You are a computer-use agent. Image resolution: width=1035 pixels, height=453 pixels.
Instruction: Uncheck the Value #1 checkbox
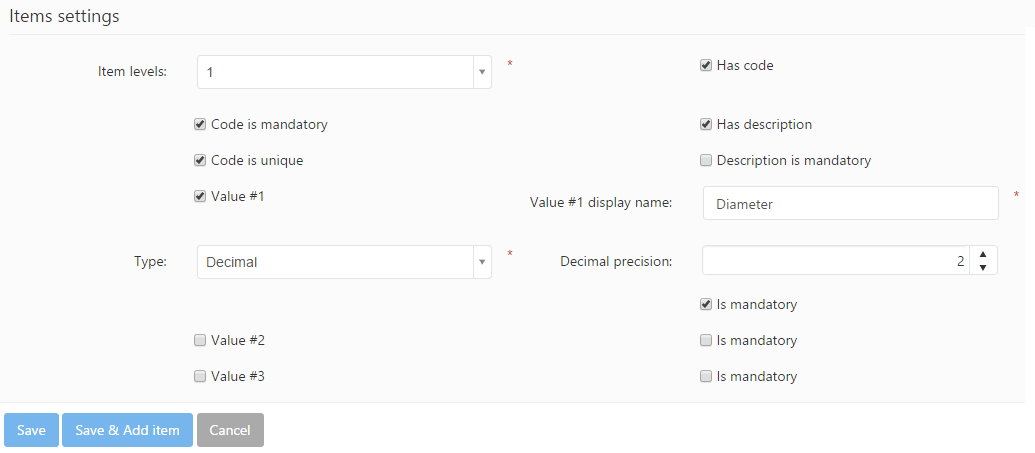(200, 197)
